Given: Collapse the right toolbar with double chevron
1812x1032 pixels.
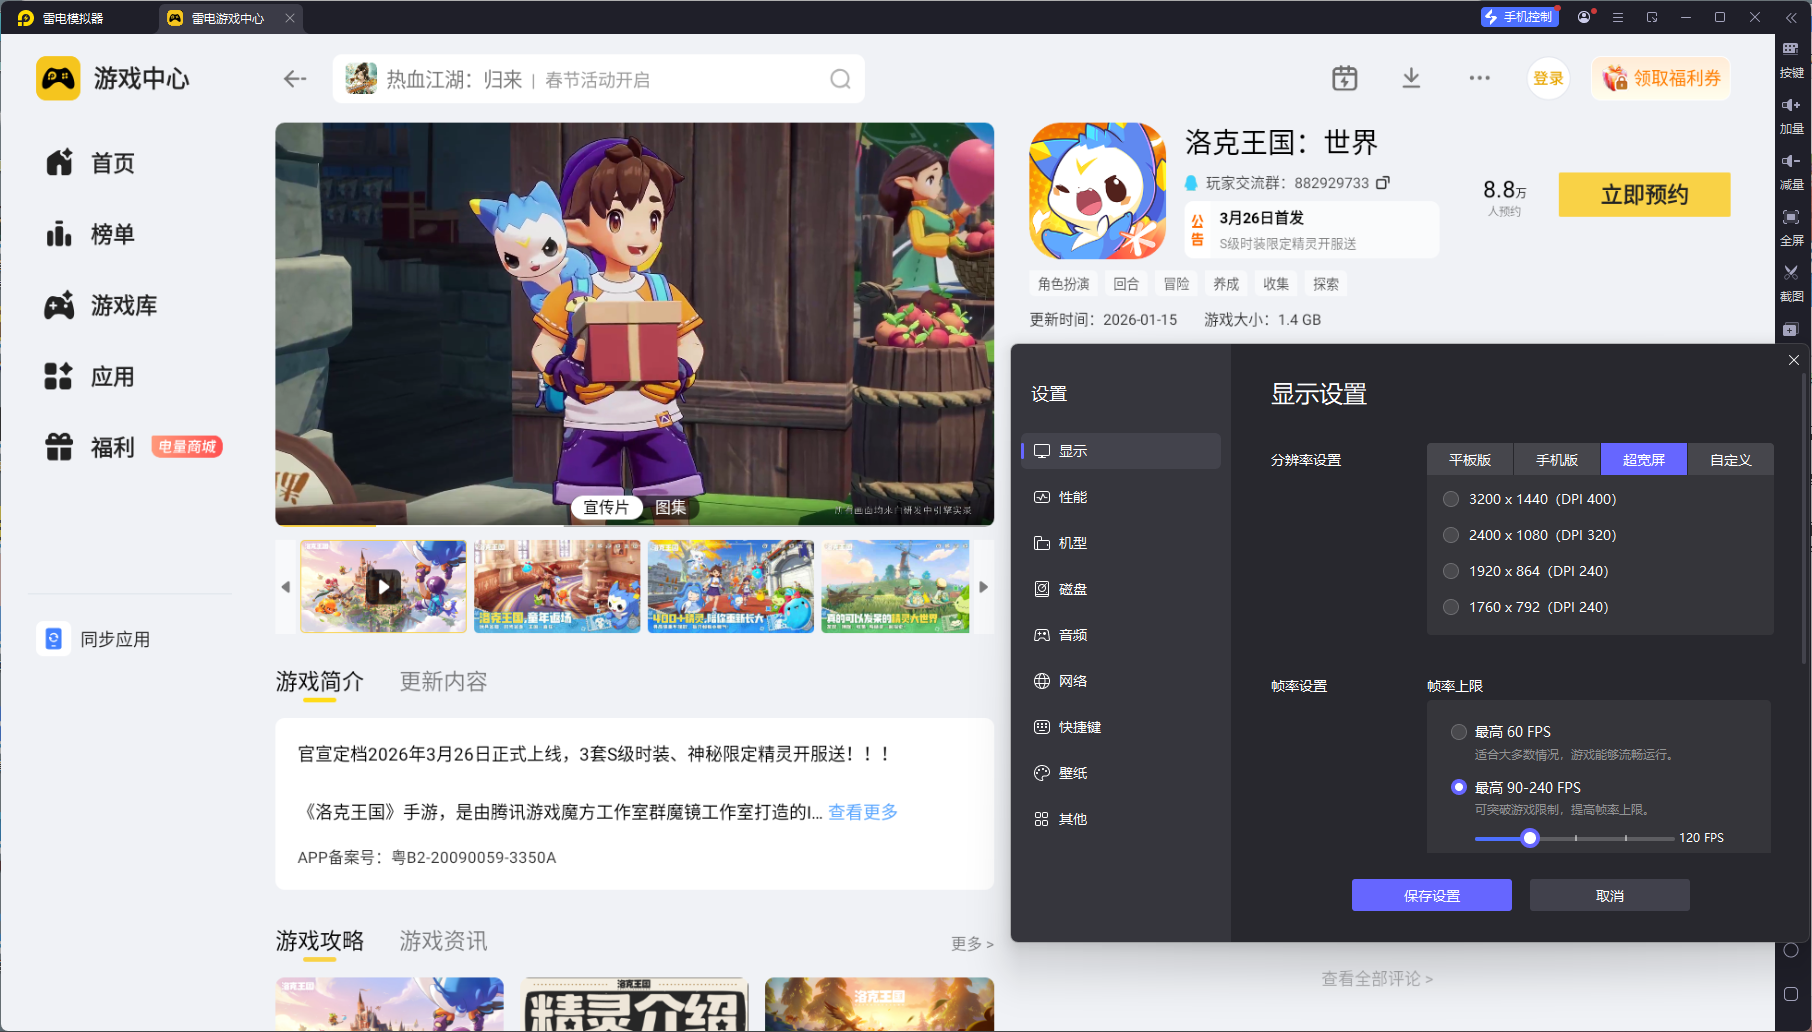Looking at the screenshot, I should [x=1791, y=17].
